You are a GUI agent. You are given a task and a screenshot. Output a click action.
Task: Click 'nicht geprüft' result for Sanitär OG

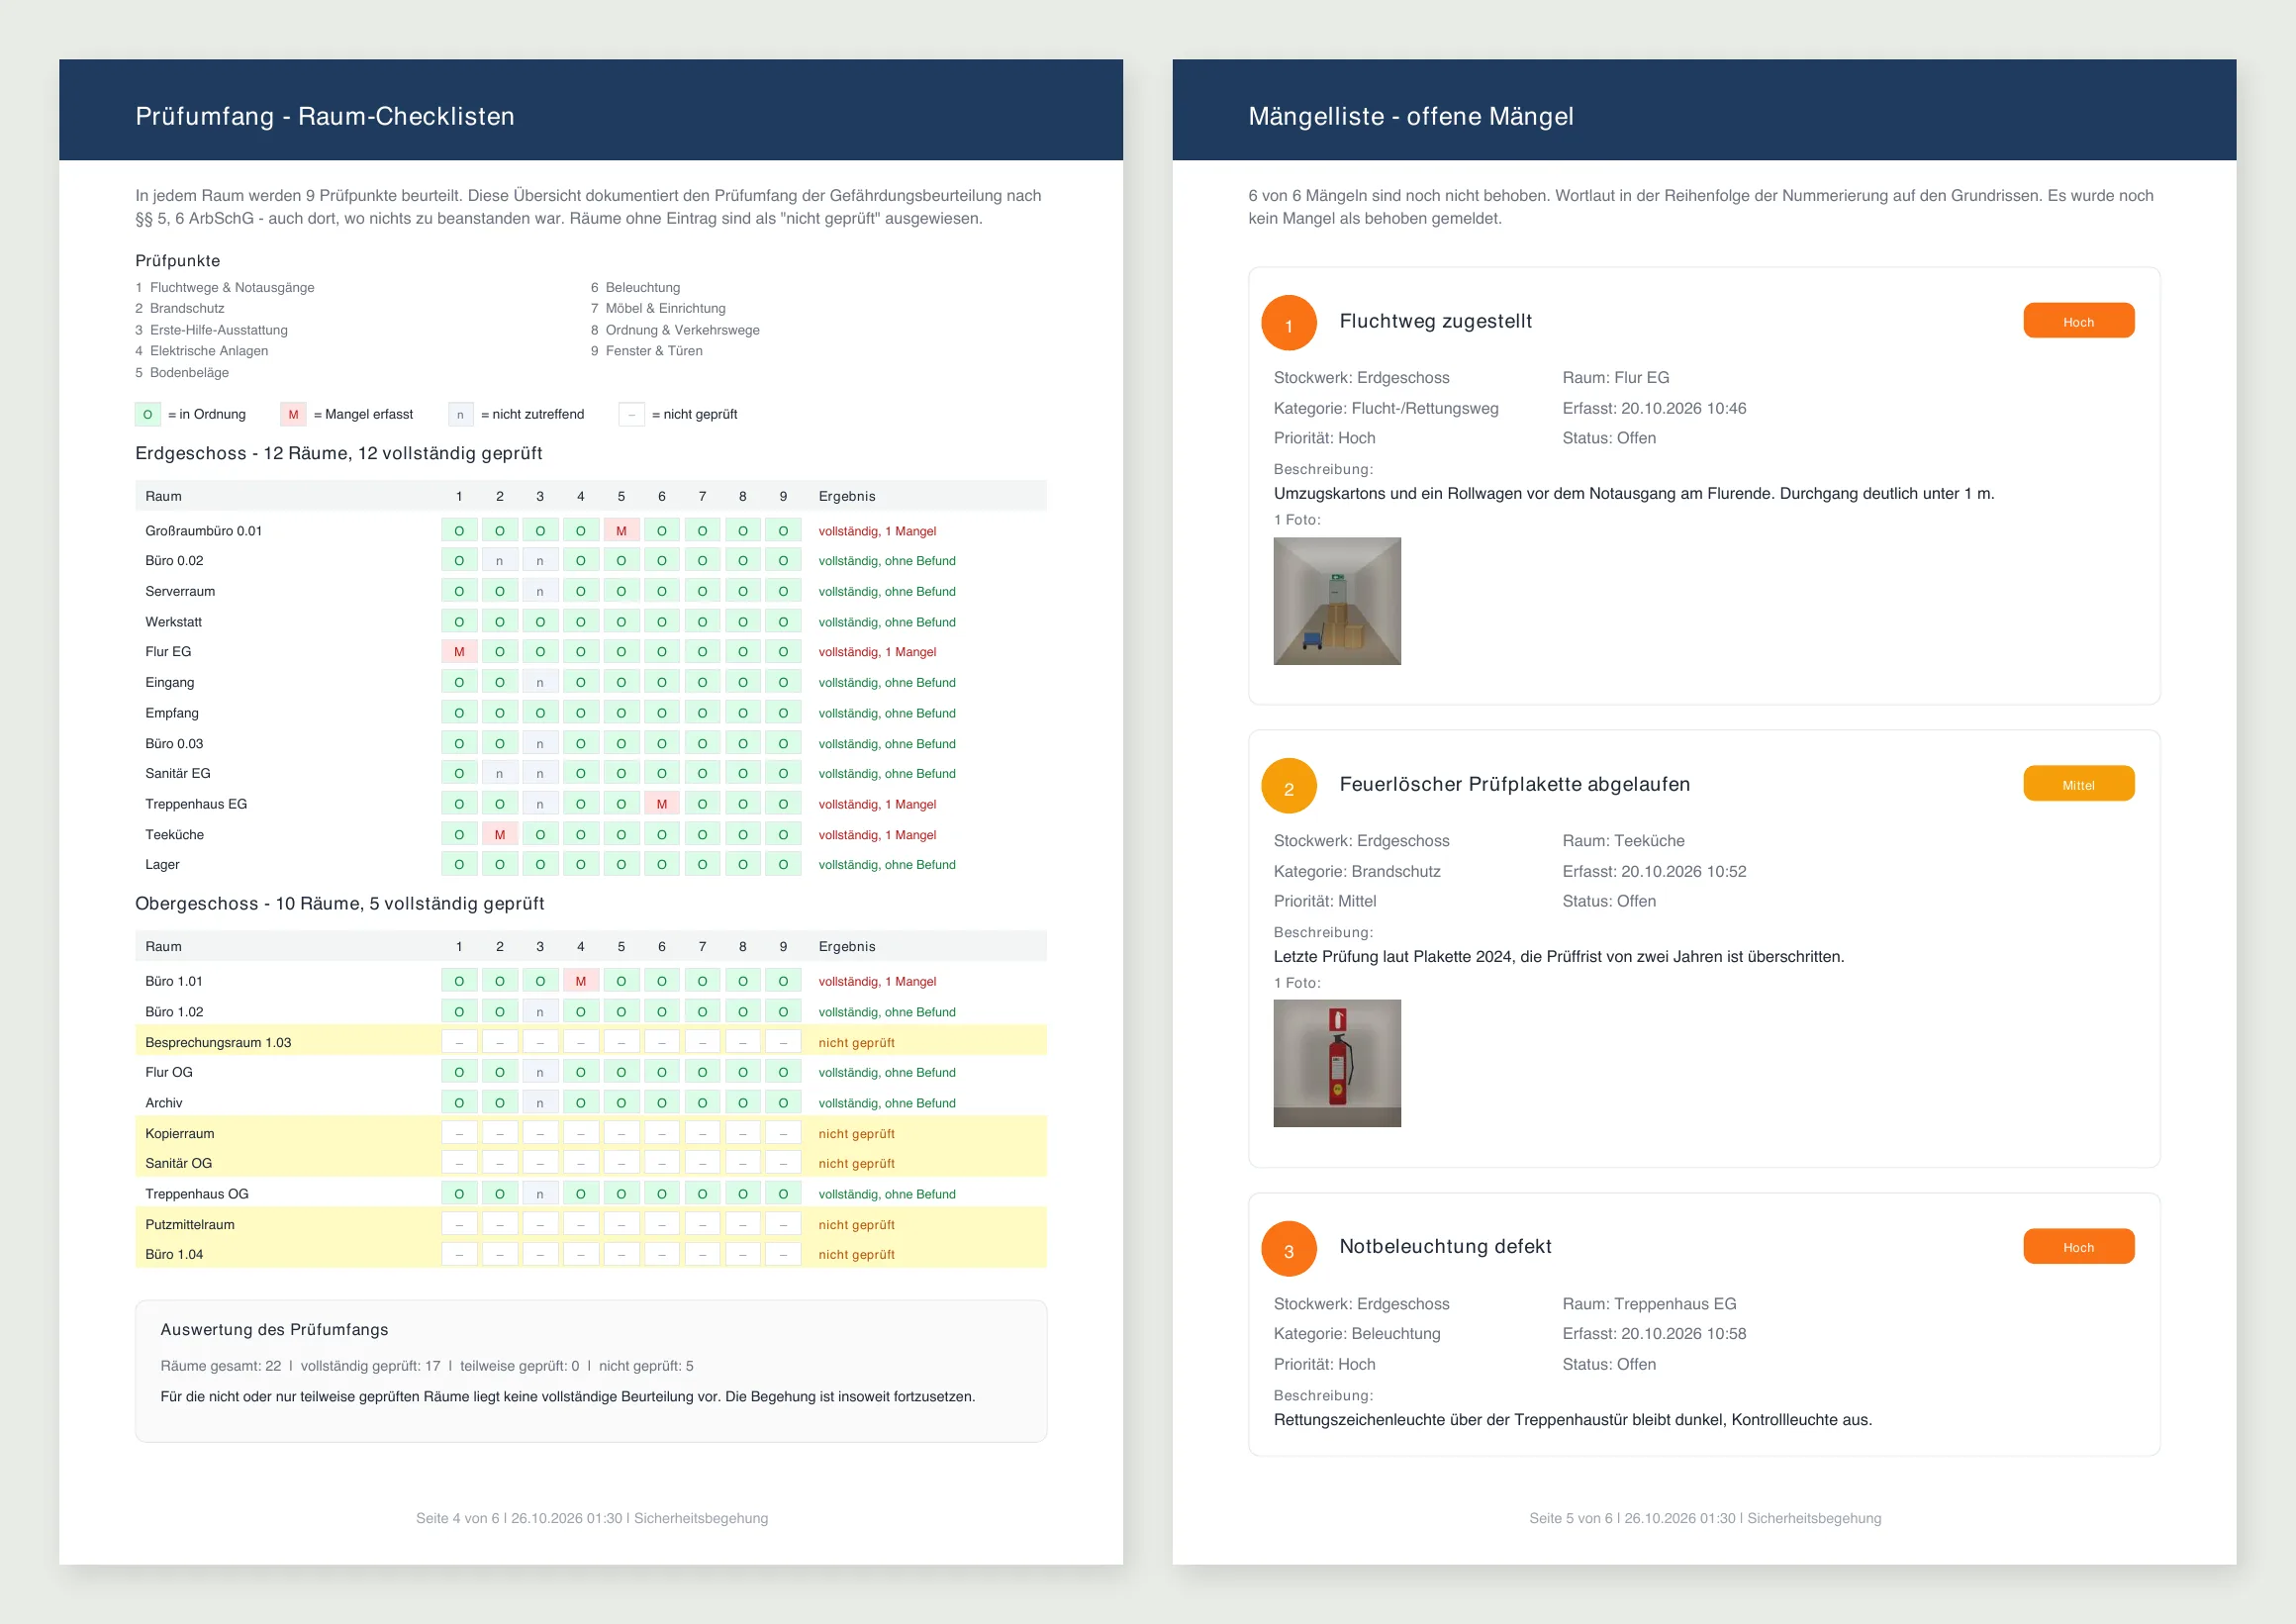pos(856,1163)
